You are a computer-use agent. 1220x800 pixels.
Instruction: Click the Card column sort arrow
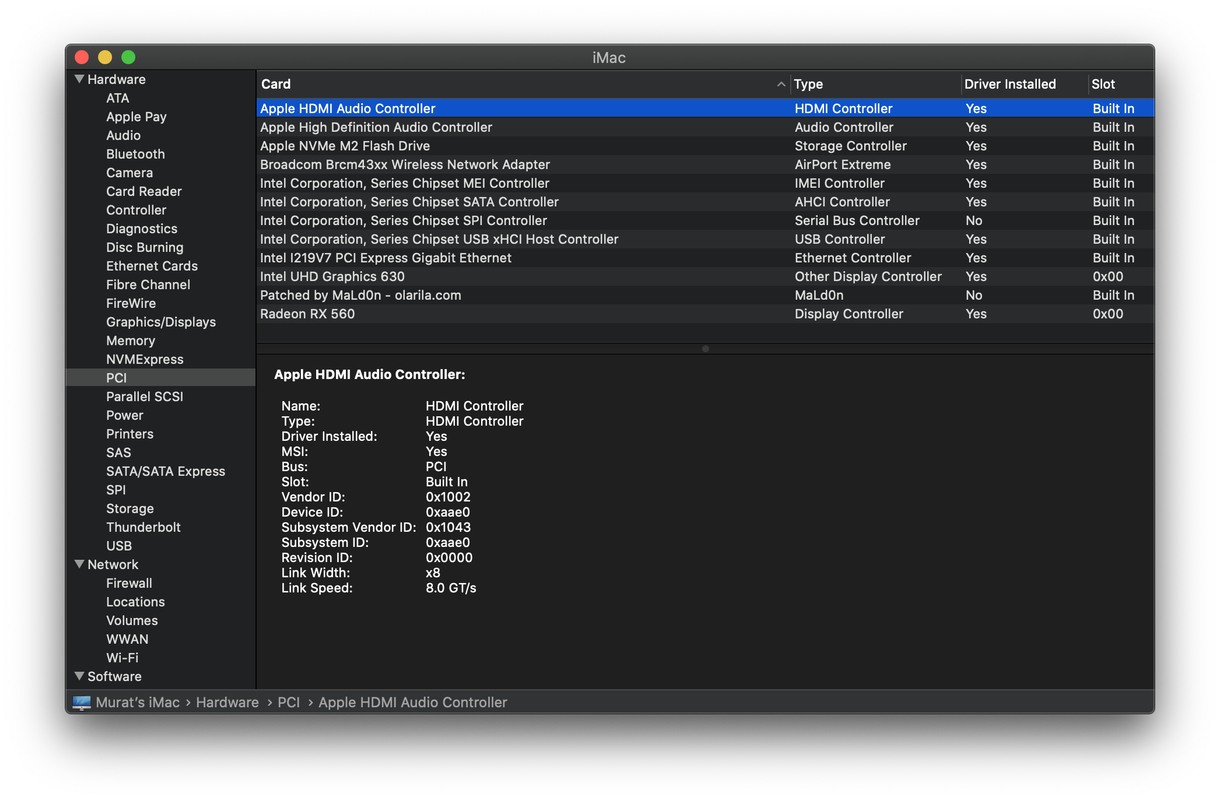781,84
